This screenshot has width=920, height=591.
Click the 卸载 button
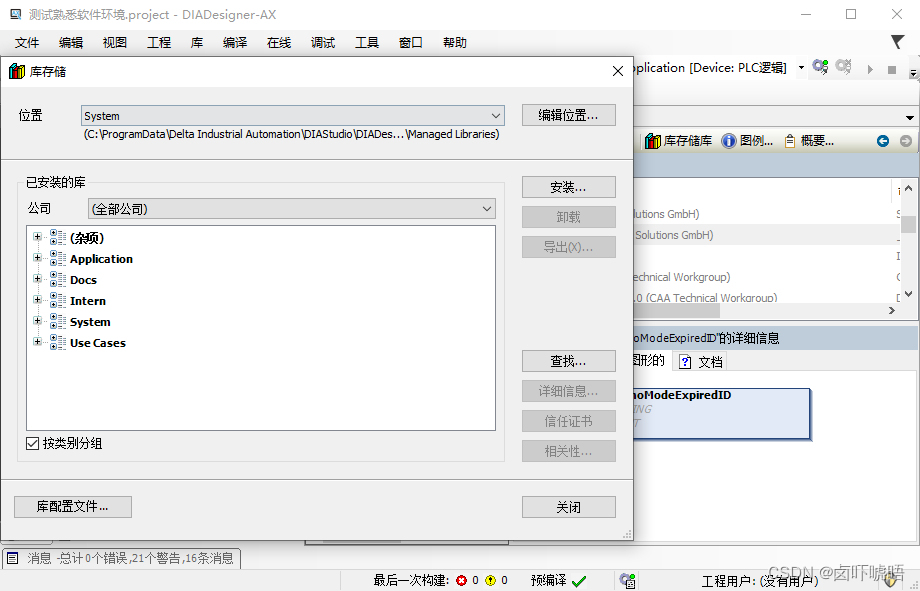[x=569, y=217]
